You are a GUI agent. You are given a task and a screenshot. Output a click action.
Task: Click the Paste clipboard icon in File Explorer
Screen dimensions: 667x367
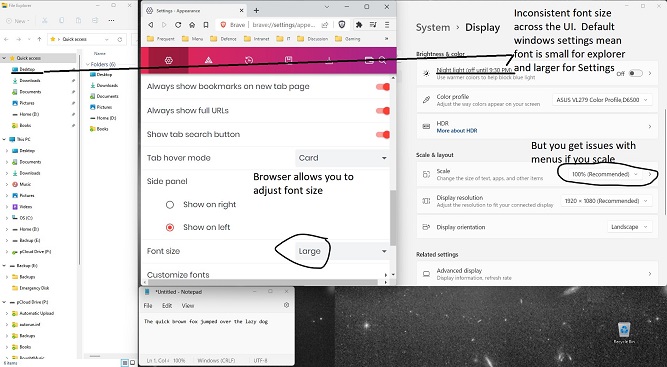(78, 20)
